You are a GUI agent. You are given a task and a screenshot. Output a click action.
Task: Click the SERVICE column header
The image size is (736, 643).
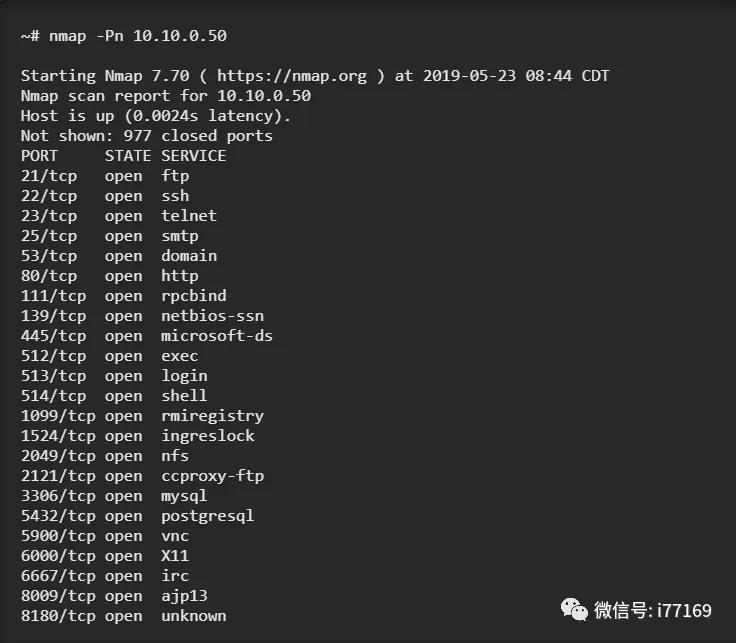pyautogui.click(x=193, y=156)
